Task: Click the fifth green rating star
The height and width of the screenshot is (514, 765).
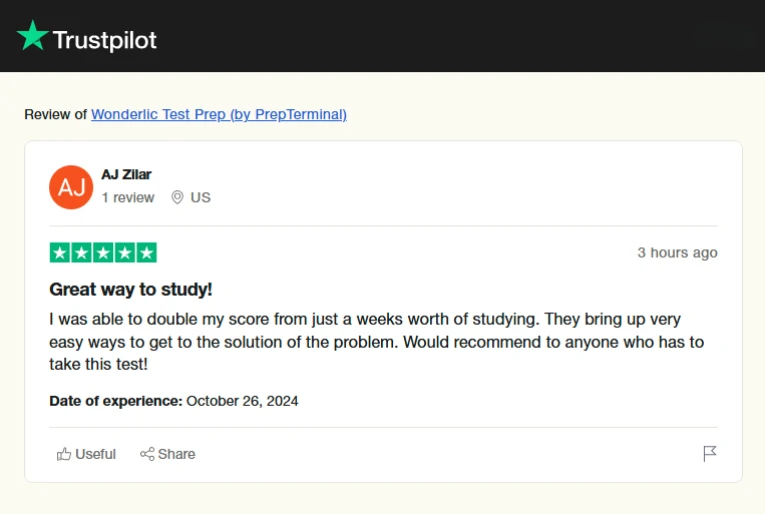Action: pos(146,253)
